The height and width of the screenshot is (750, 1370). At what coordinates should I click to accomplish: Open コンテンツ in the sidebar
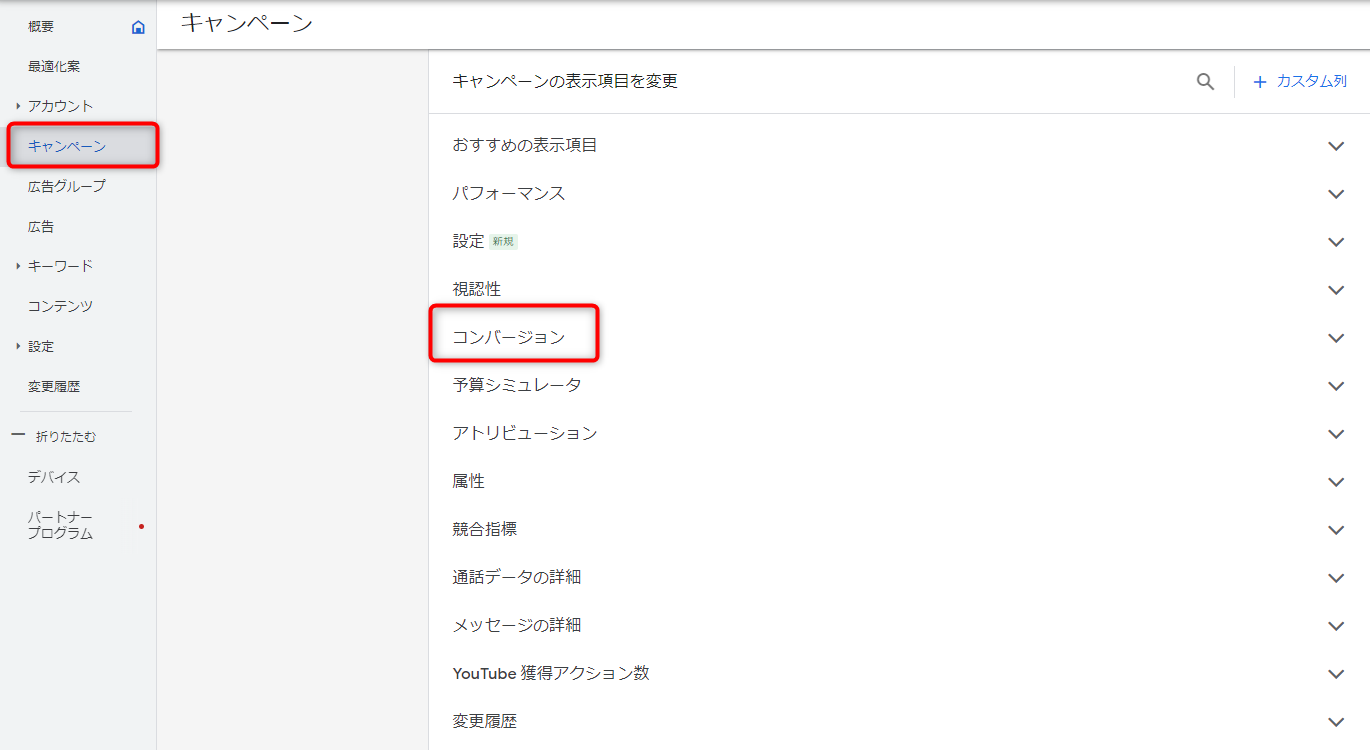[60, 307]
